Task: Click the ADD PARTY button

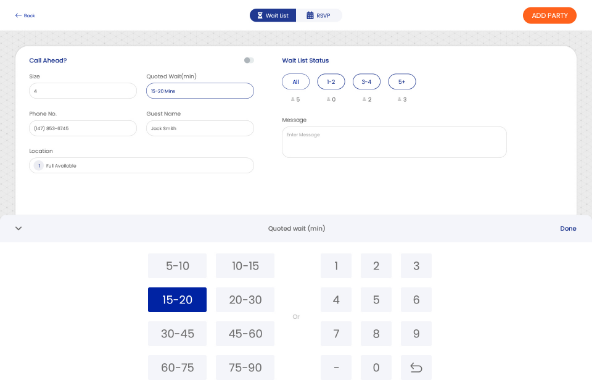Action: point(549,15)
